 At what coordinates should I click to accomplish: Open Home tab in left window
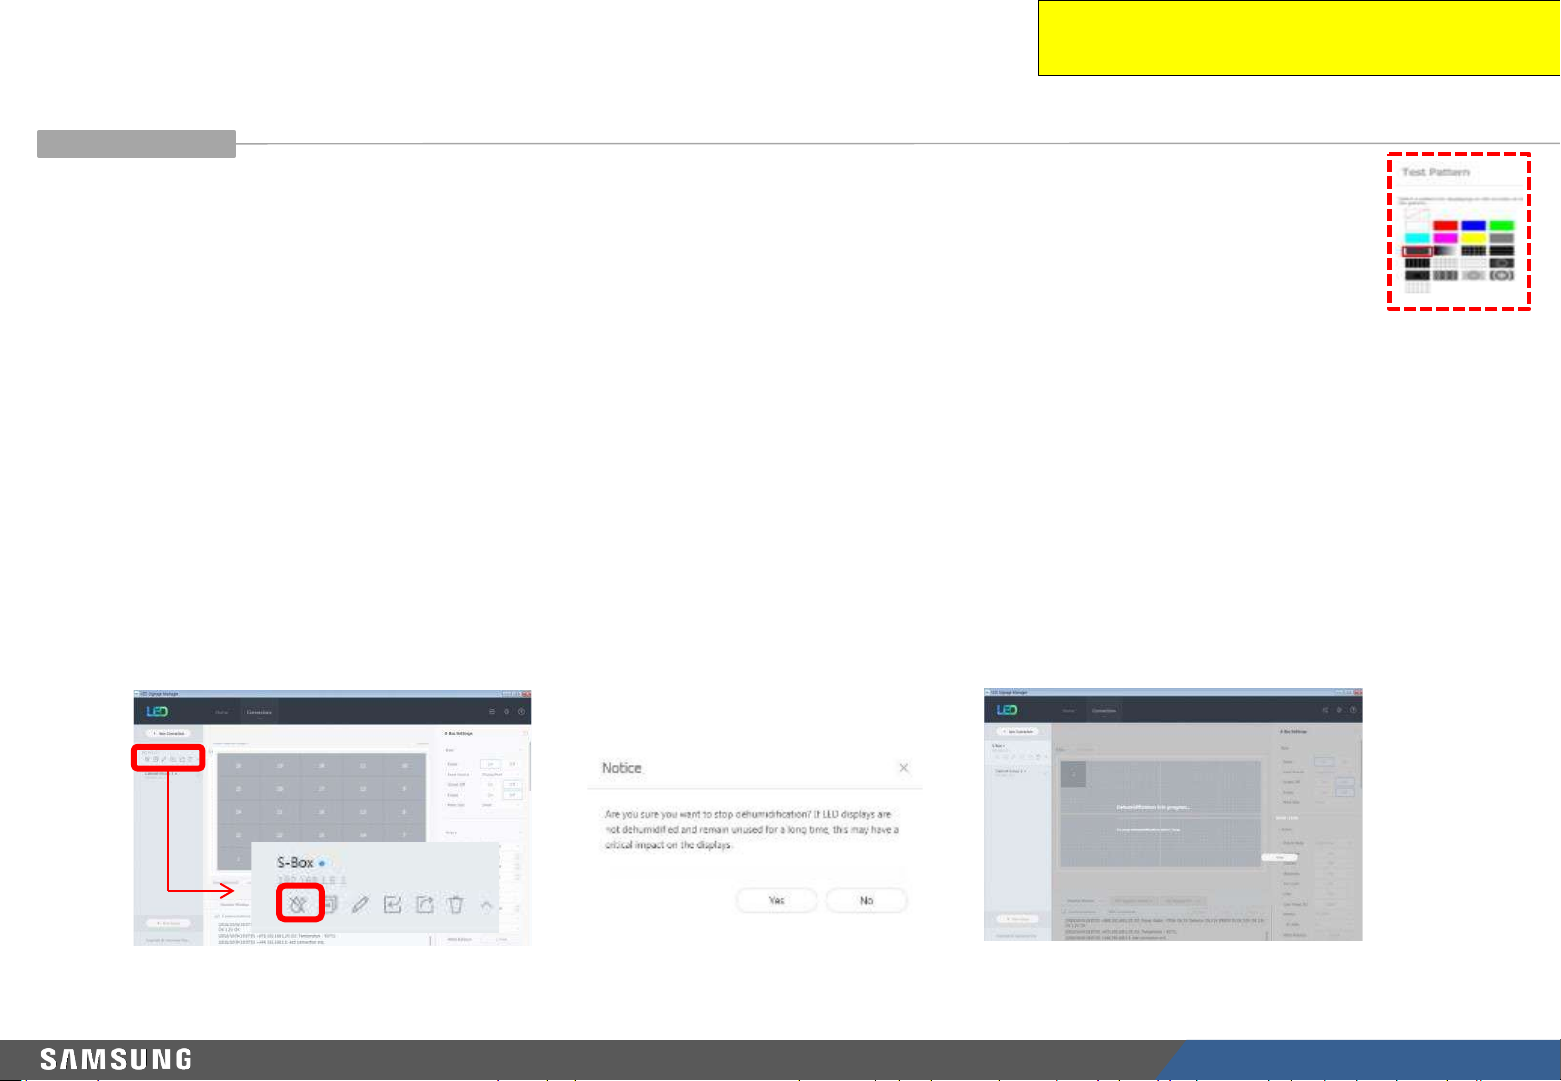pyautogui.click(x=222, y=712)
